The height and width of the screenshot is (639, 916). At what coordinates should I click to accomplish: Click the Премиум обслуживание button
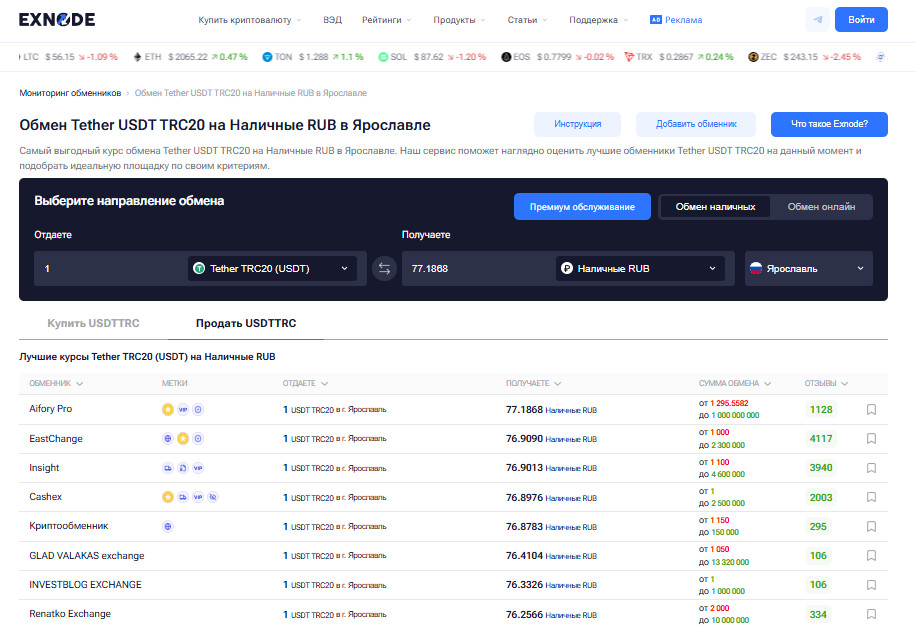tap(582, 207)
